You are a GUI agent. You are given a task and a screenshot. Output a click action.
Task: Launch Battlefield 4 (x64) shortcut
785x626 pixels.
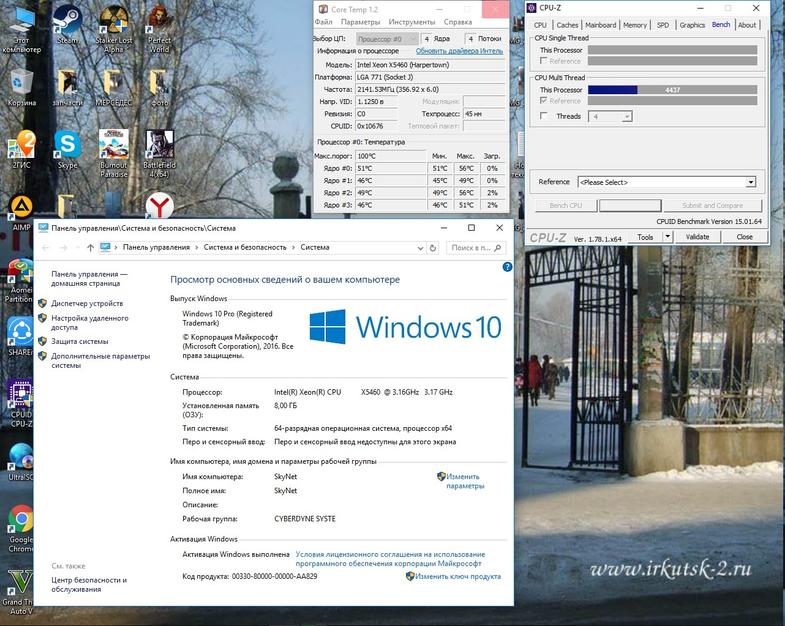pos(159,154)
